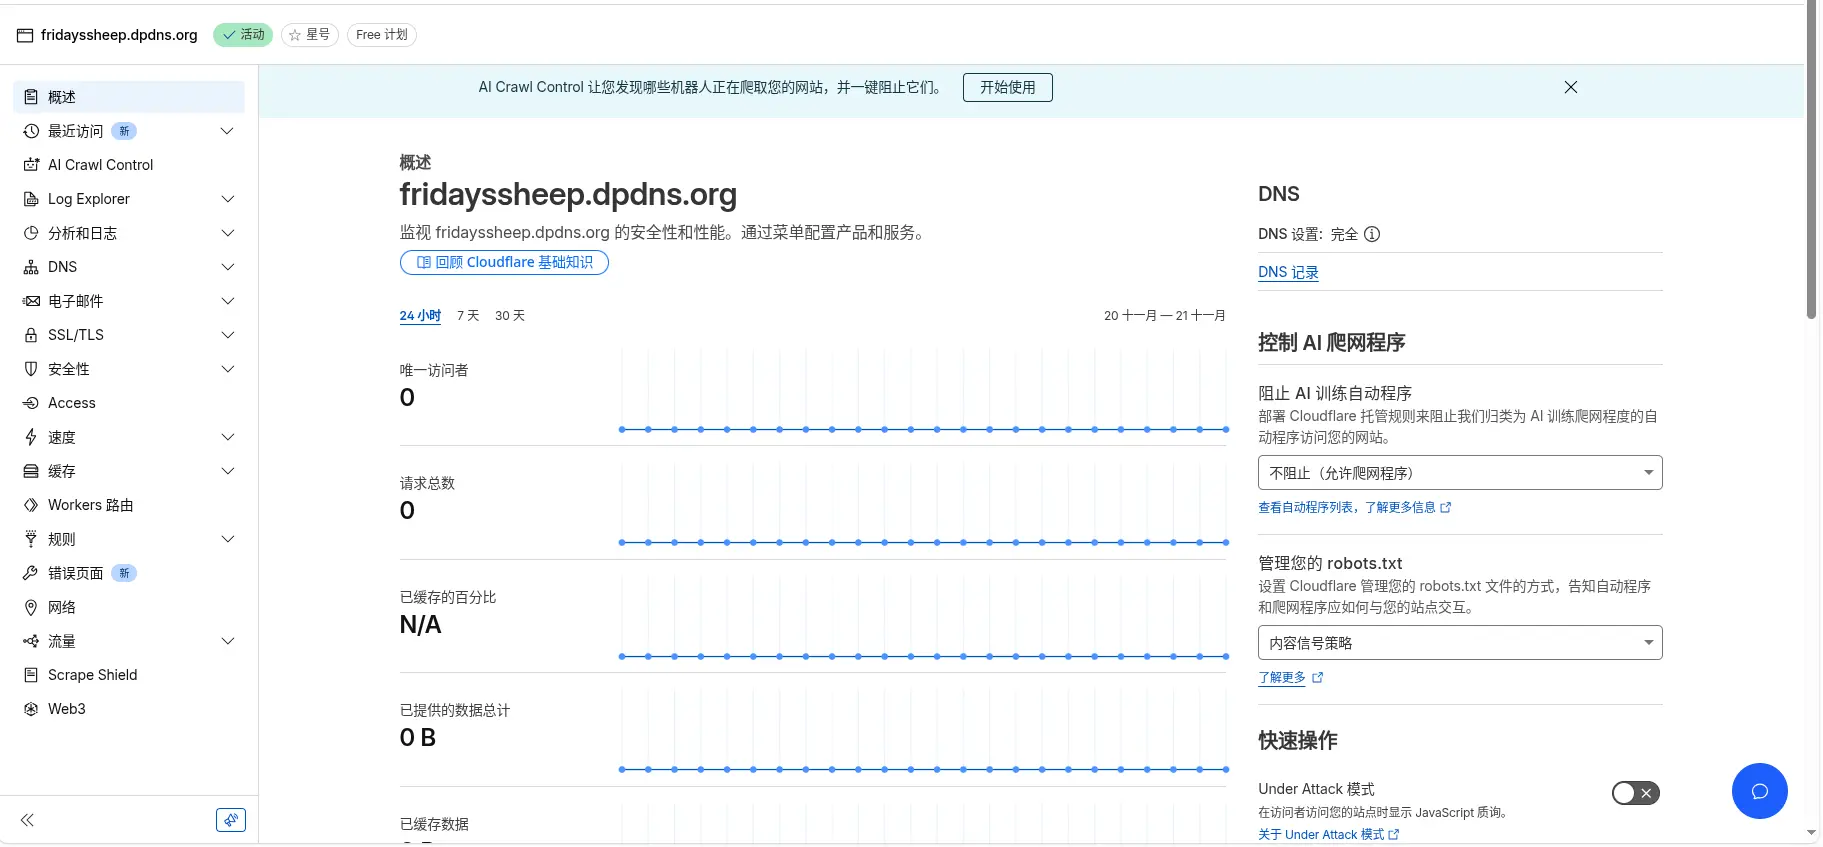Click the location pin icon for 网络
The height and width of the screenshot is (847, 1823).
[31, 607]
